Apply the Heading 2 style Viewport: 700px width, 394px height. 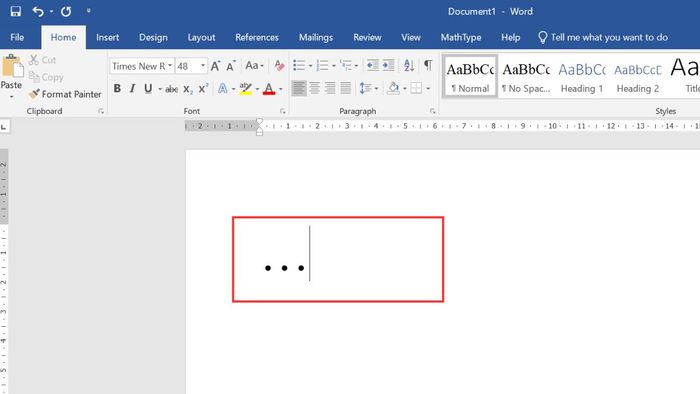pos(638,76)
